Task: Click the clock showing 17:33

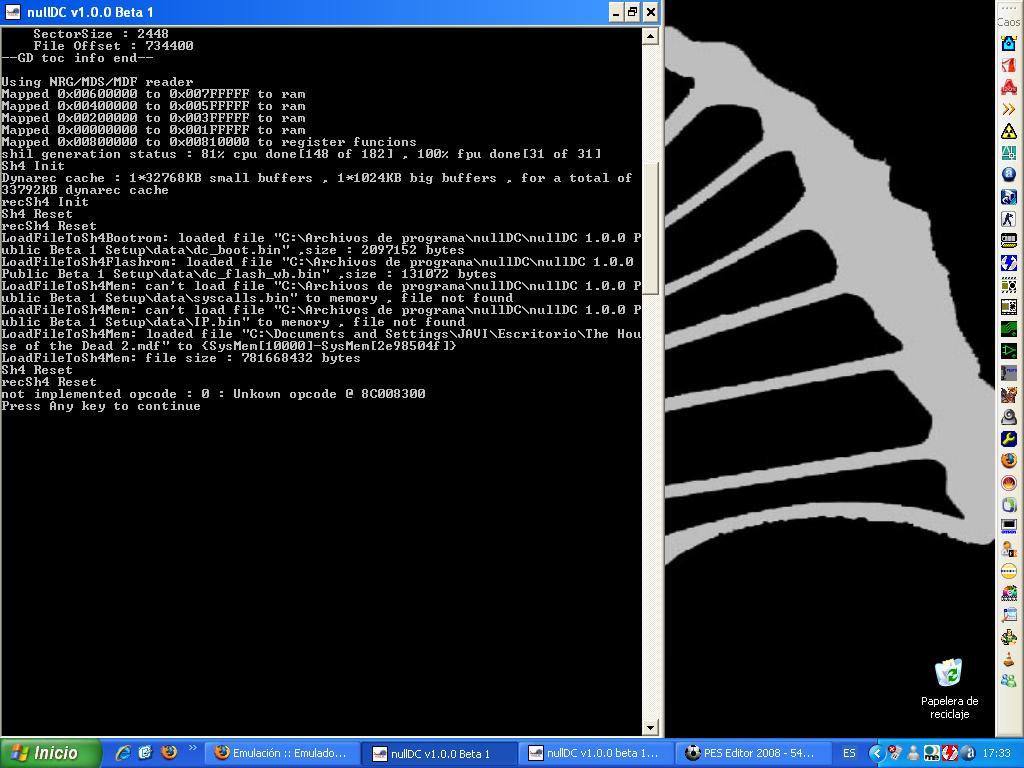Action: tap(997, 754)
